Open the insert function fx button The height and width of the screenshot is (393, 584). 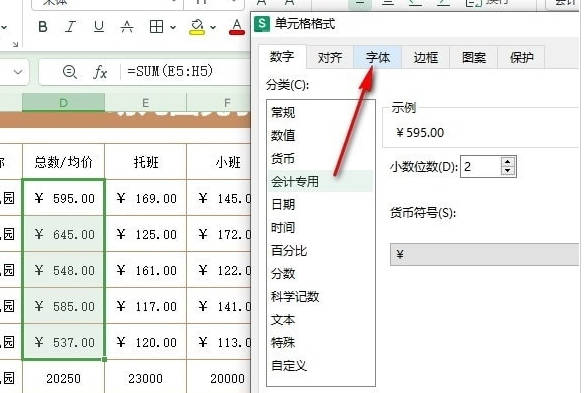pos(100,72)
